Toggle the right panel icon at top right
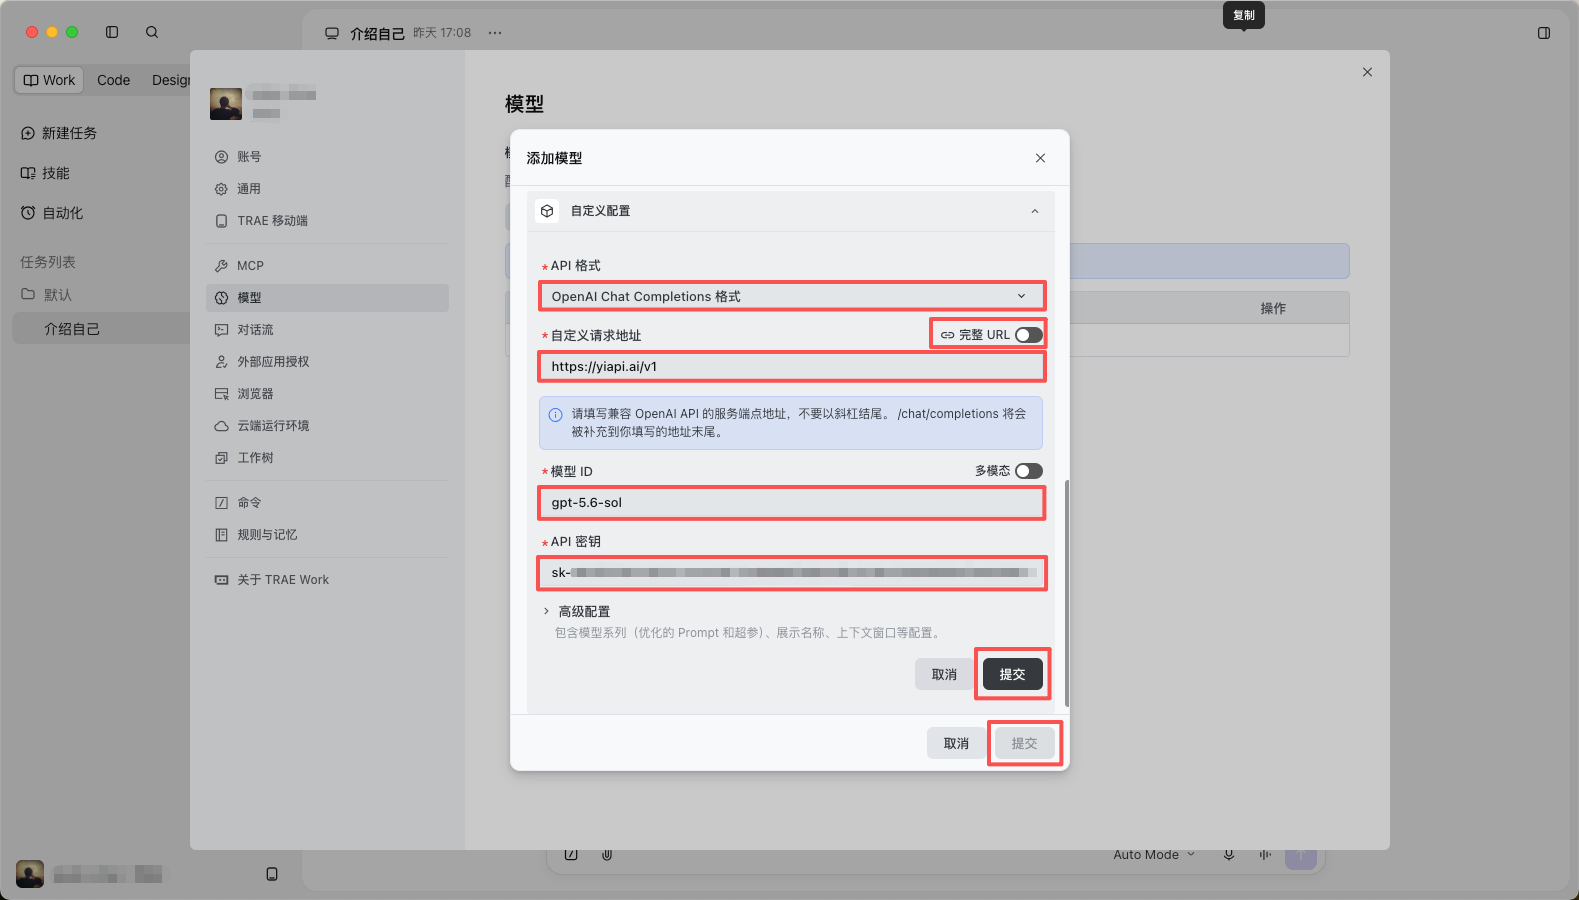Viewport: 1579px width, 900px height. (x=1544, y=33)
